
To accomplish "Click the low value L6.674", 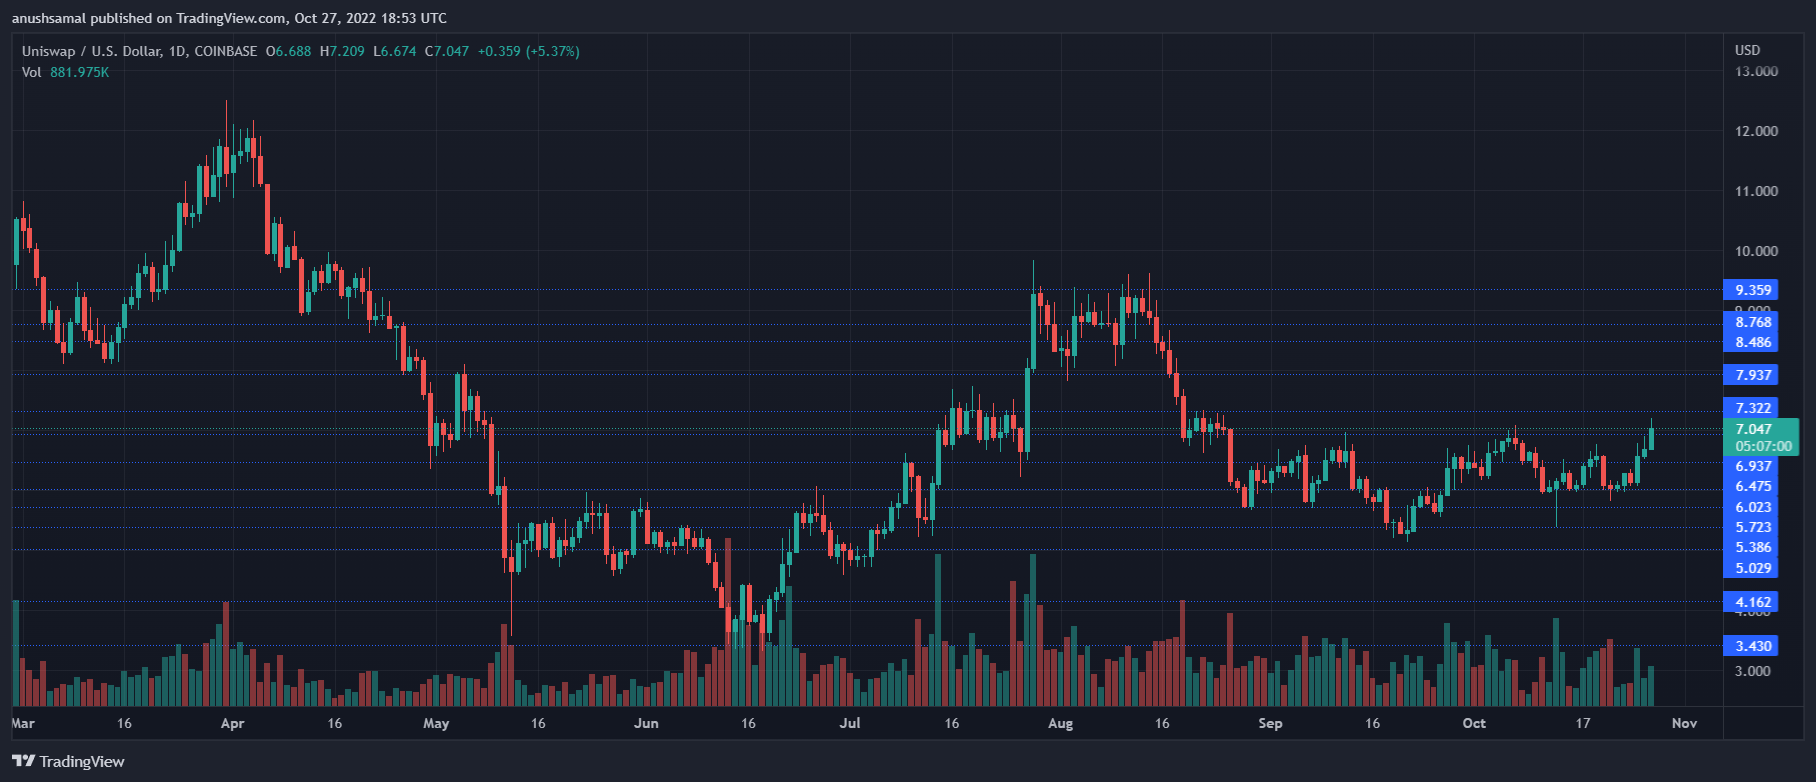I will coord(395,51).
